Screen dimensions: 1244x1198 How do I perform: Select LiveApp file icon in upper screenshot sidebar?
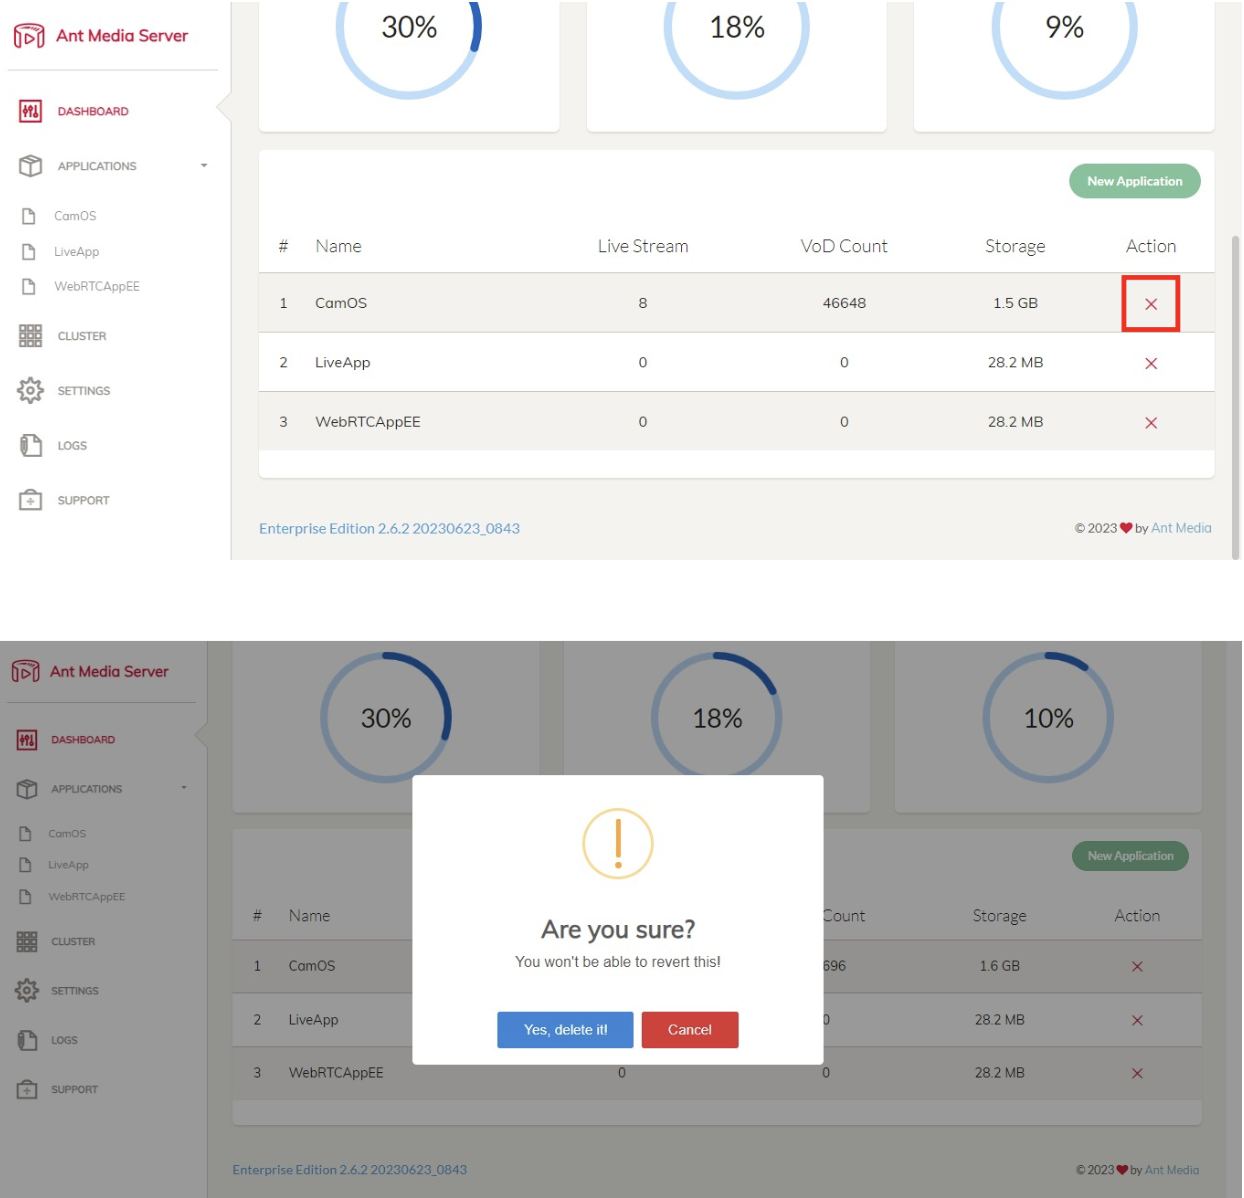[x=29, y=252]
